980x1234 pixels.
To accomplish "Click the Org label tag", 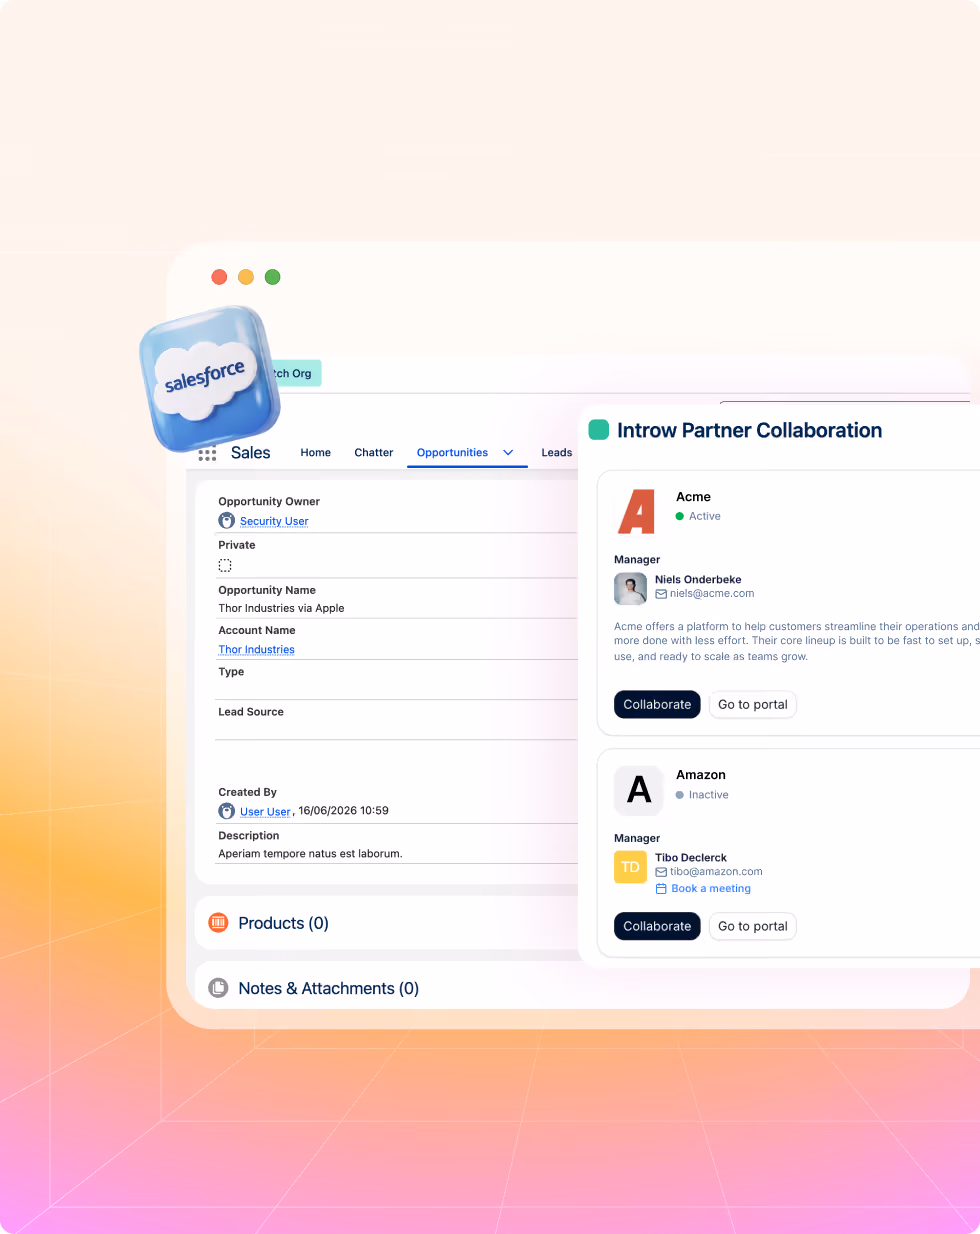I will (295, 374).
